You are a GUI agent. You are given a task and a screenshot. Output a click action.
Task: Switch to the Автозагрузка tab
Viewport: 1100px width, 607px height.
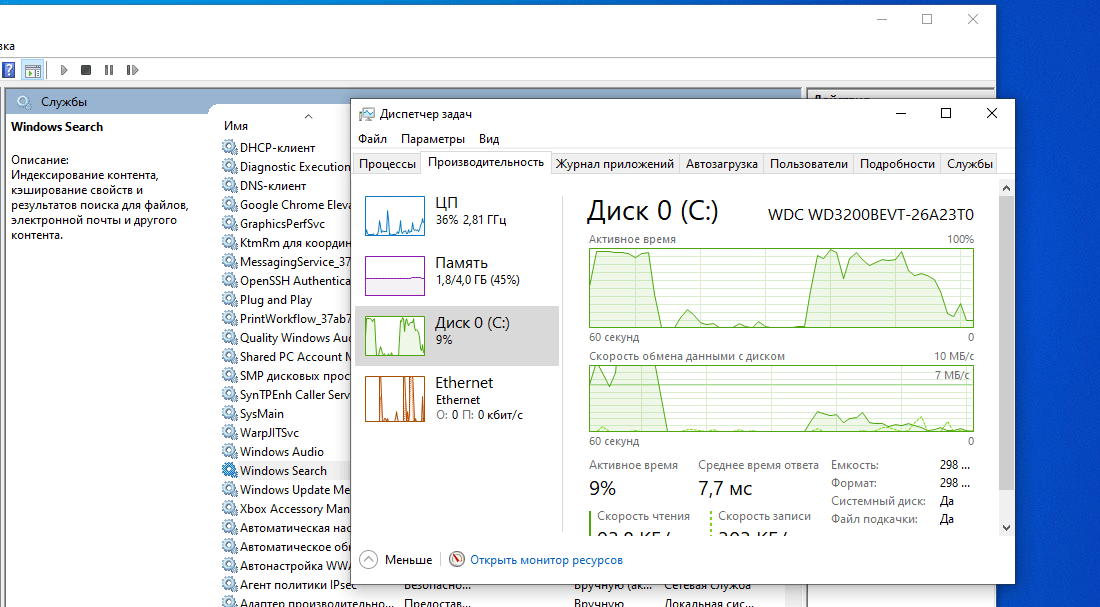point(721,164)
